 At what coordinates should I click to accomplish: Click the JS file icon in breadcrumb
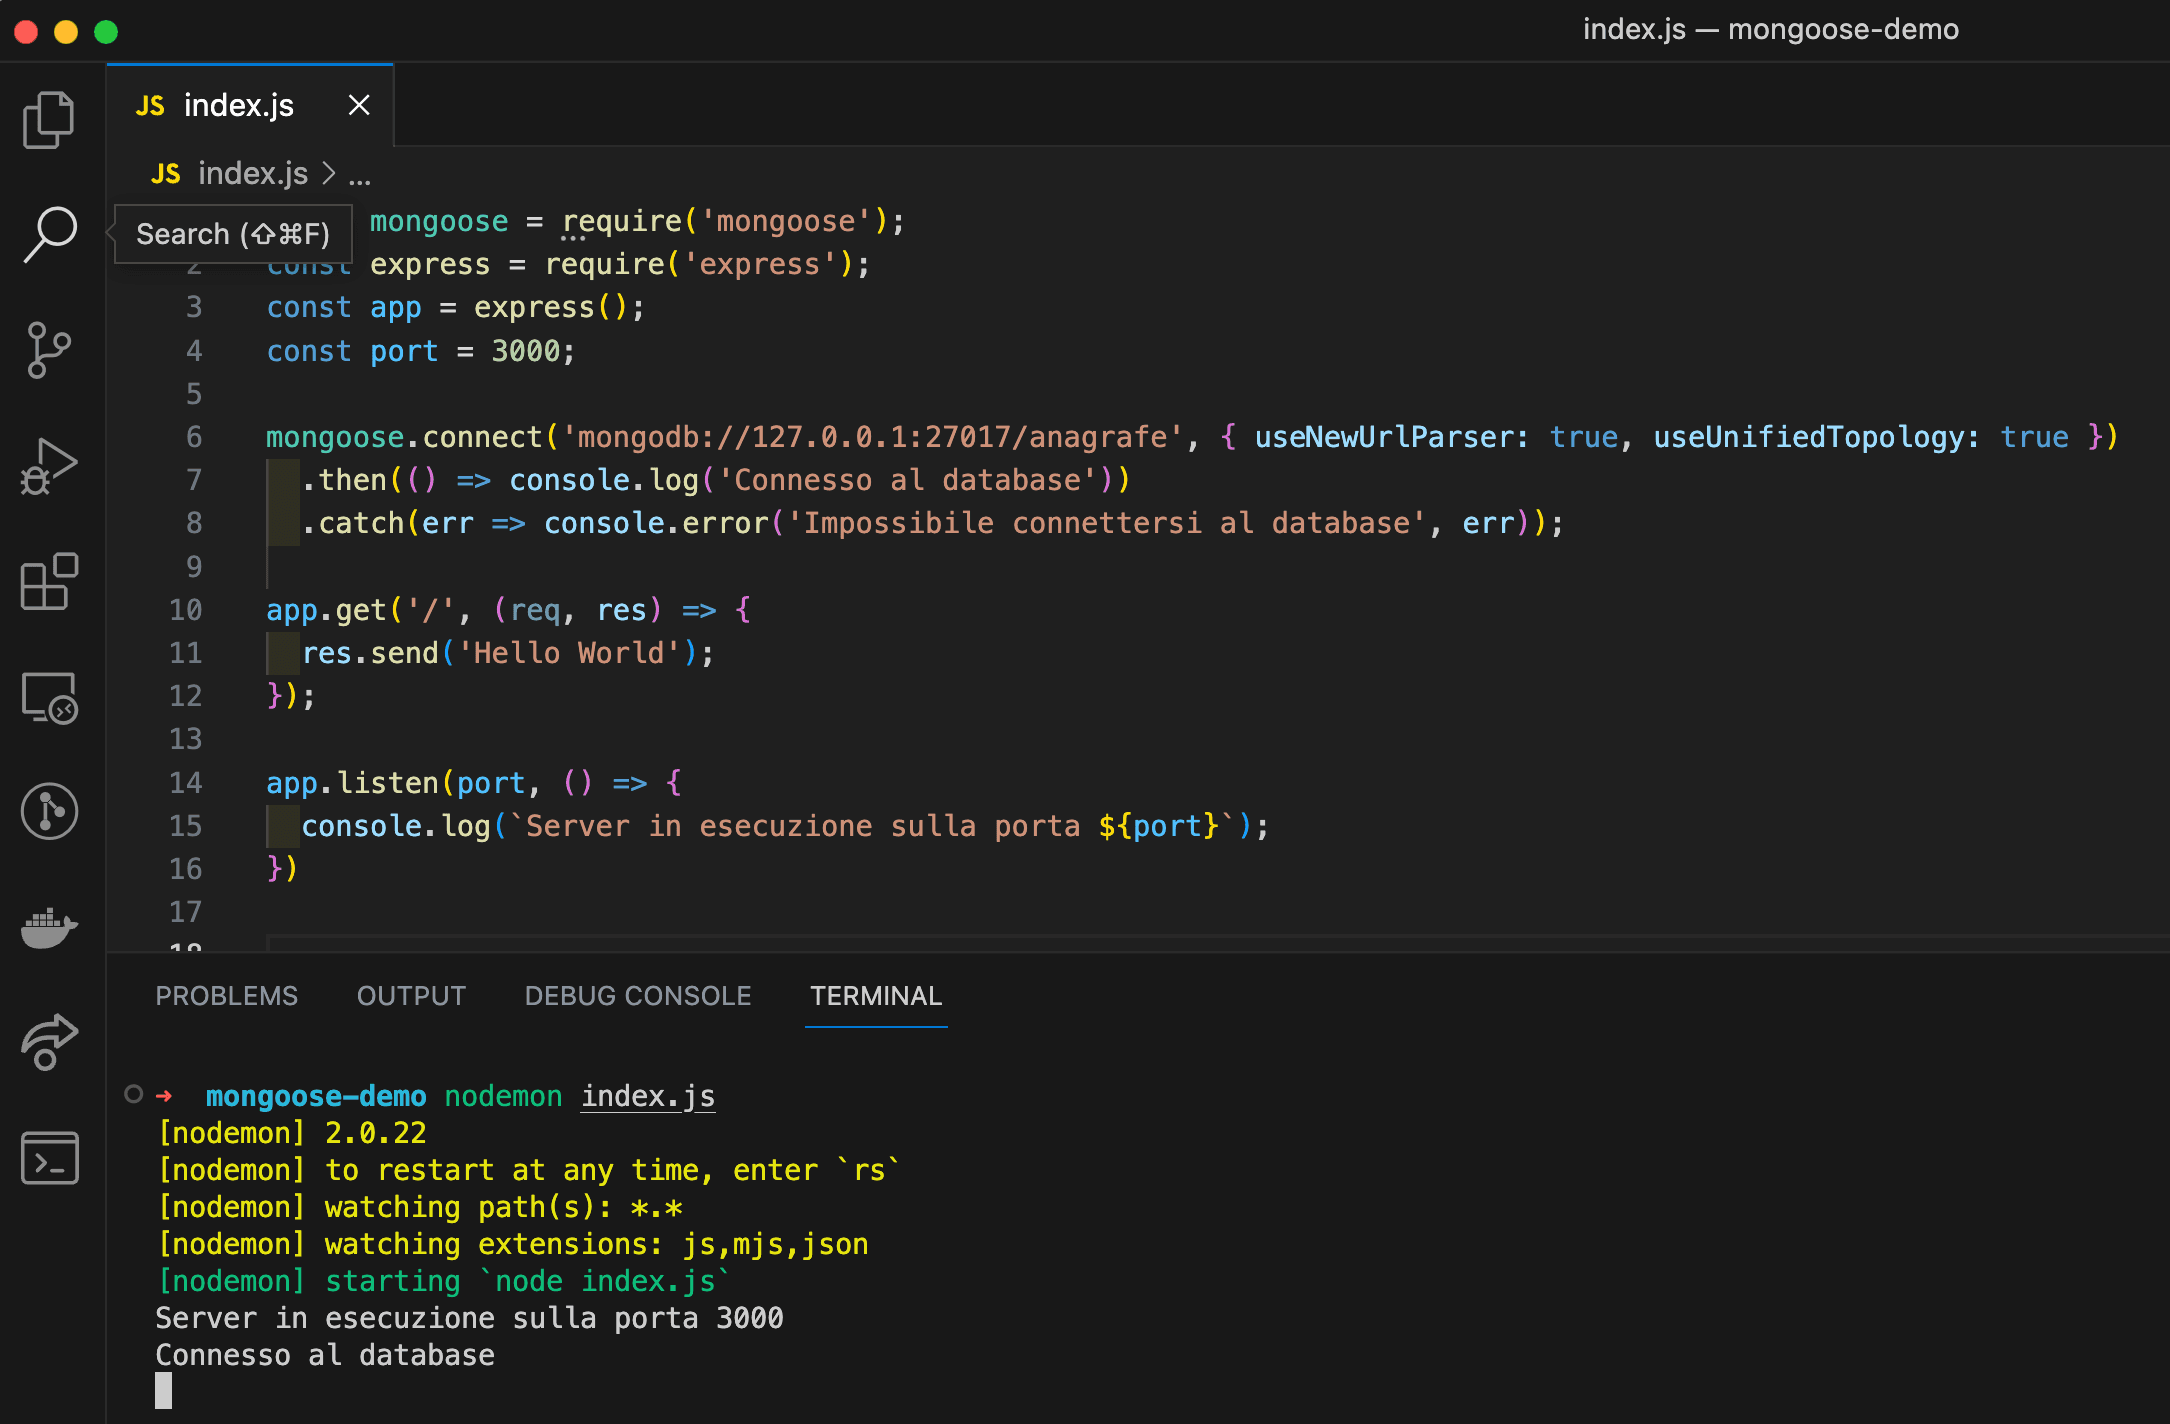[166, 174]
